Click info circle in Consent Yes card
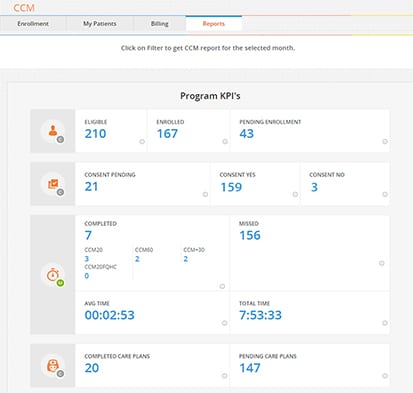The width and height of the screenshot is (413, 393). (x=295, y=194)
